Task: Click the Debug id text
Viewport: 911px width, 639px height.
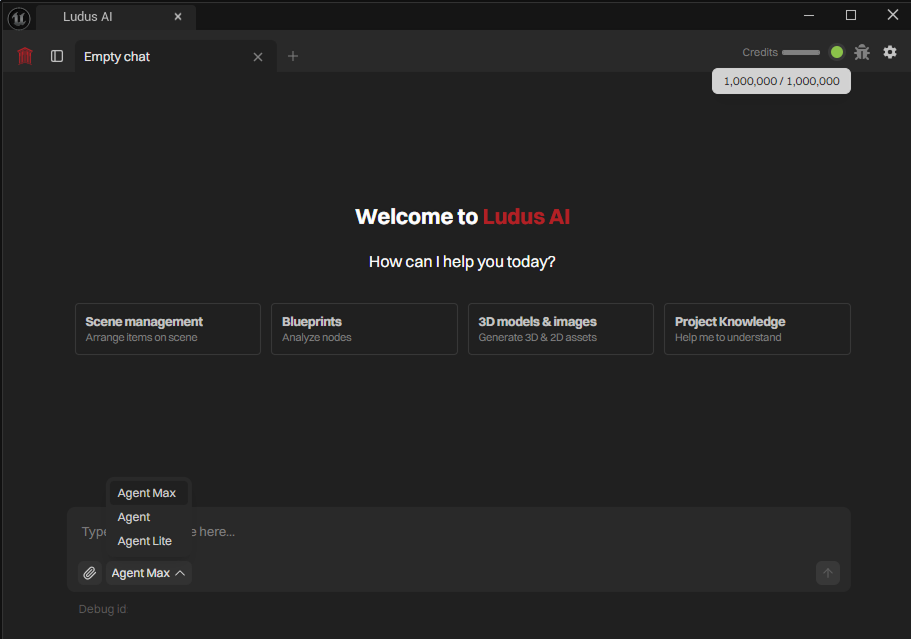Action: coord(102,609)
